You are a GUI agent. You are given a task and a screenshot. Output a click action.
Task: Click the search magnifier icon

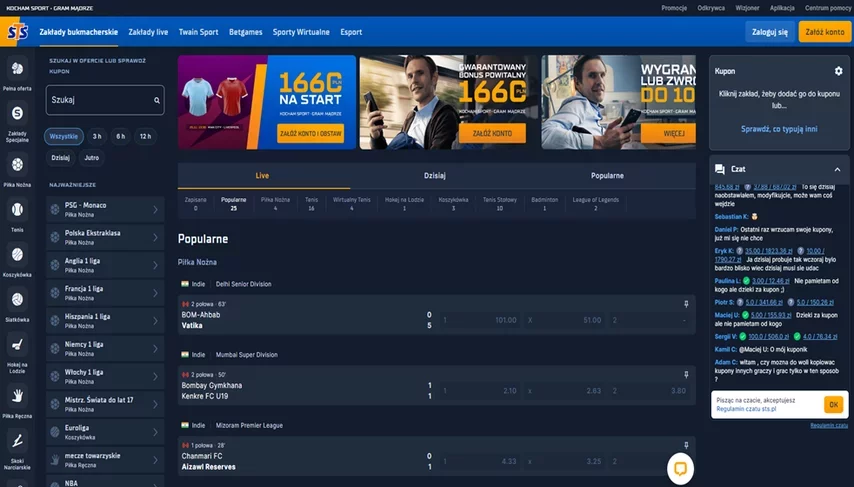(157, 100)
